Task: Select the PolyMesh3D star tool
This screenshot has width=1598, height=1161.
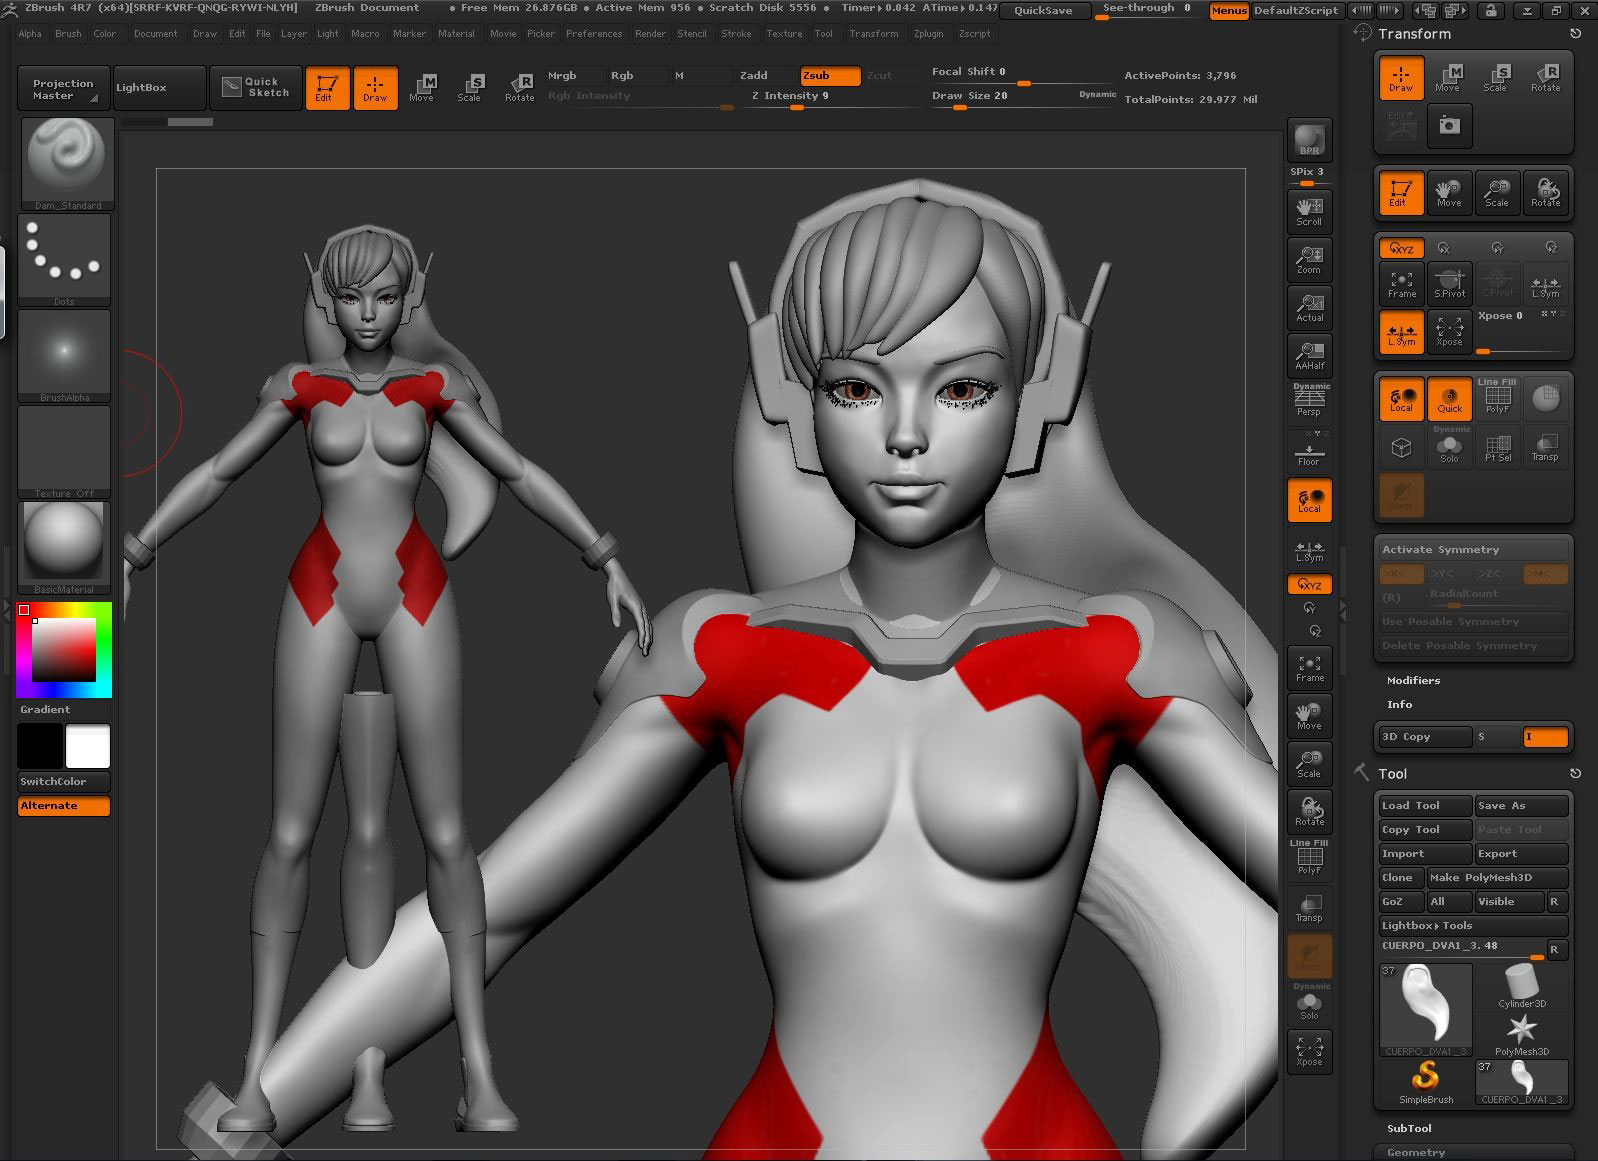Action: (x=1522, y=1034)
